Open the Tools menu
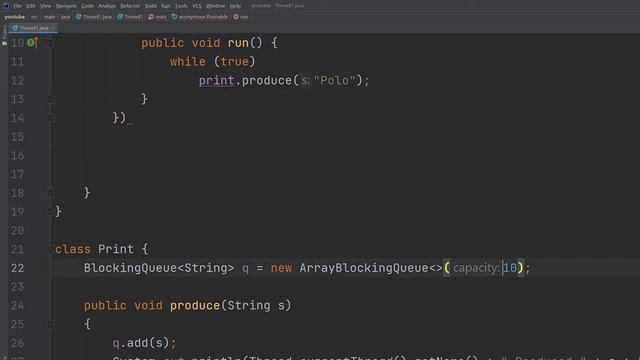 pos(181,6)
